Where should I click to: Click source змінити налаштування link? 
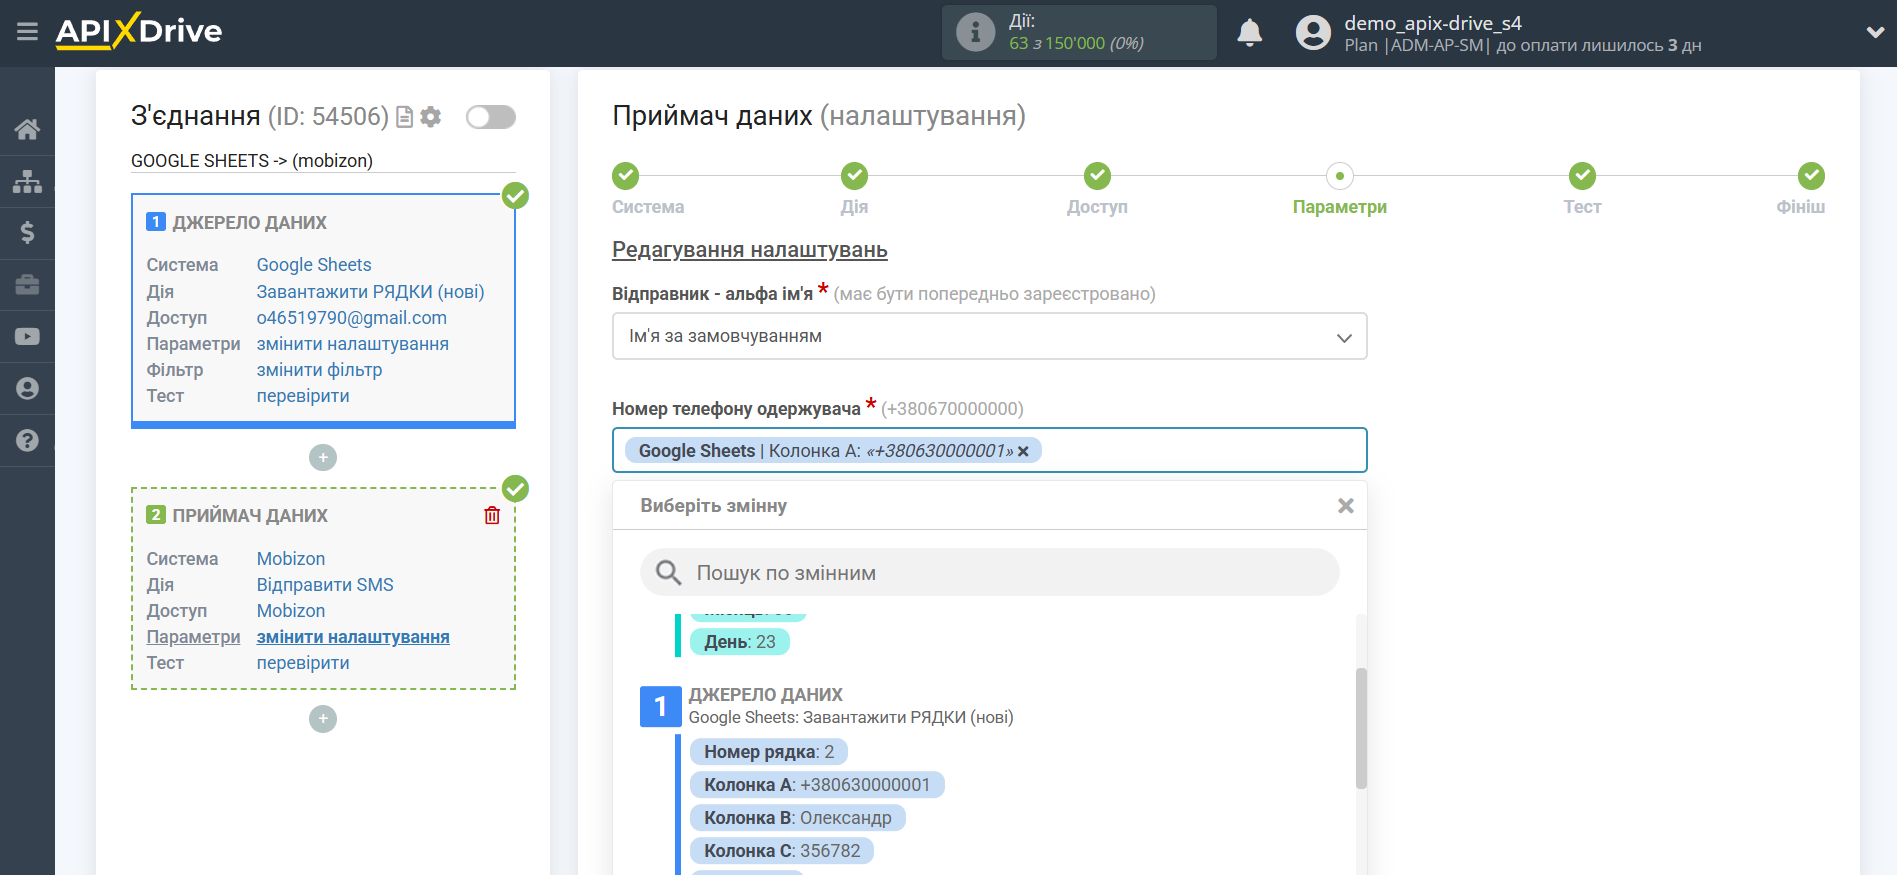[353, 344]
